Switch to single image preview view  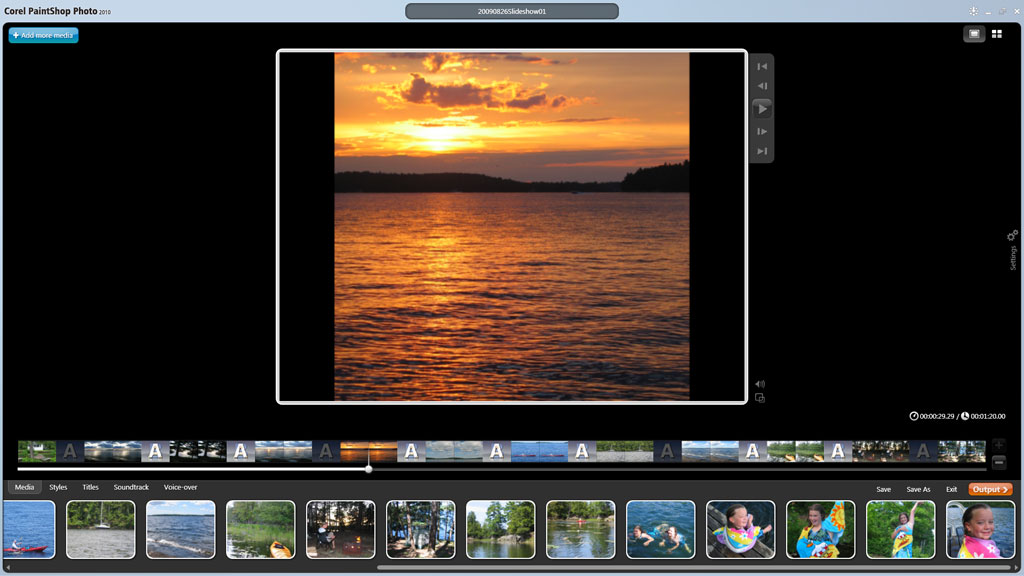[x=974, y=33]
